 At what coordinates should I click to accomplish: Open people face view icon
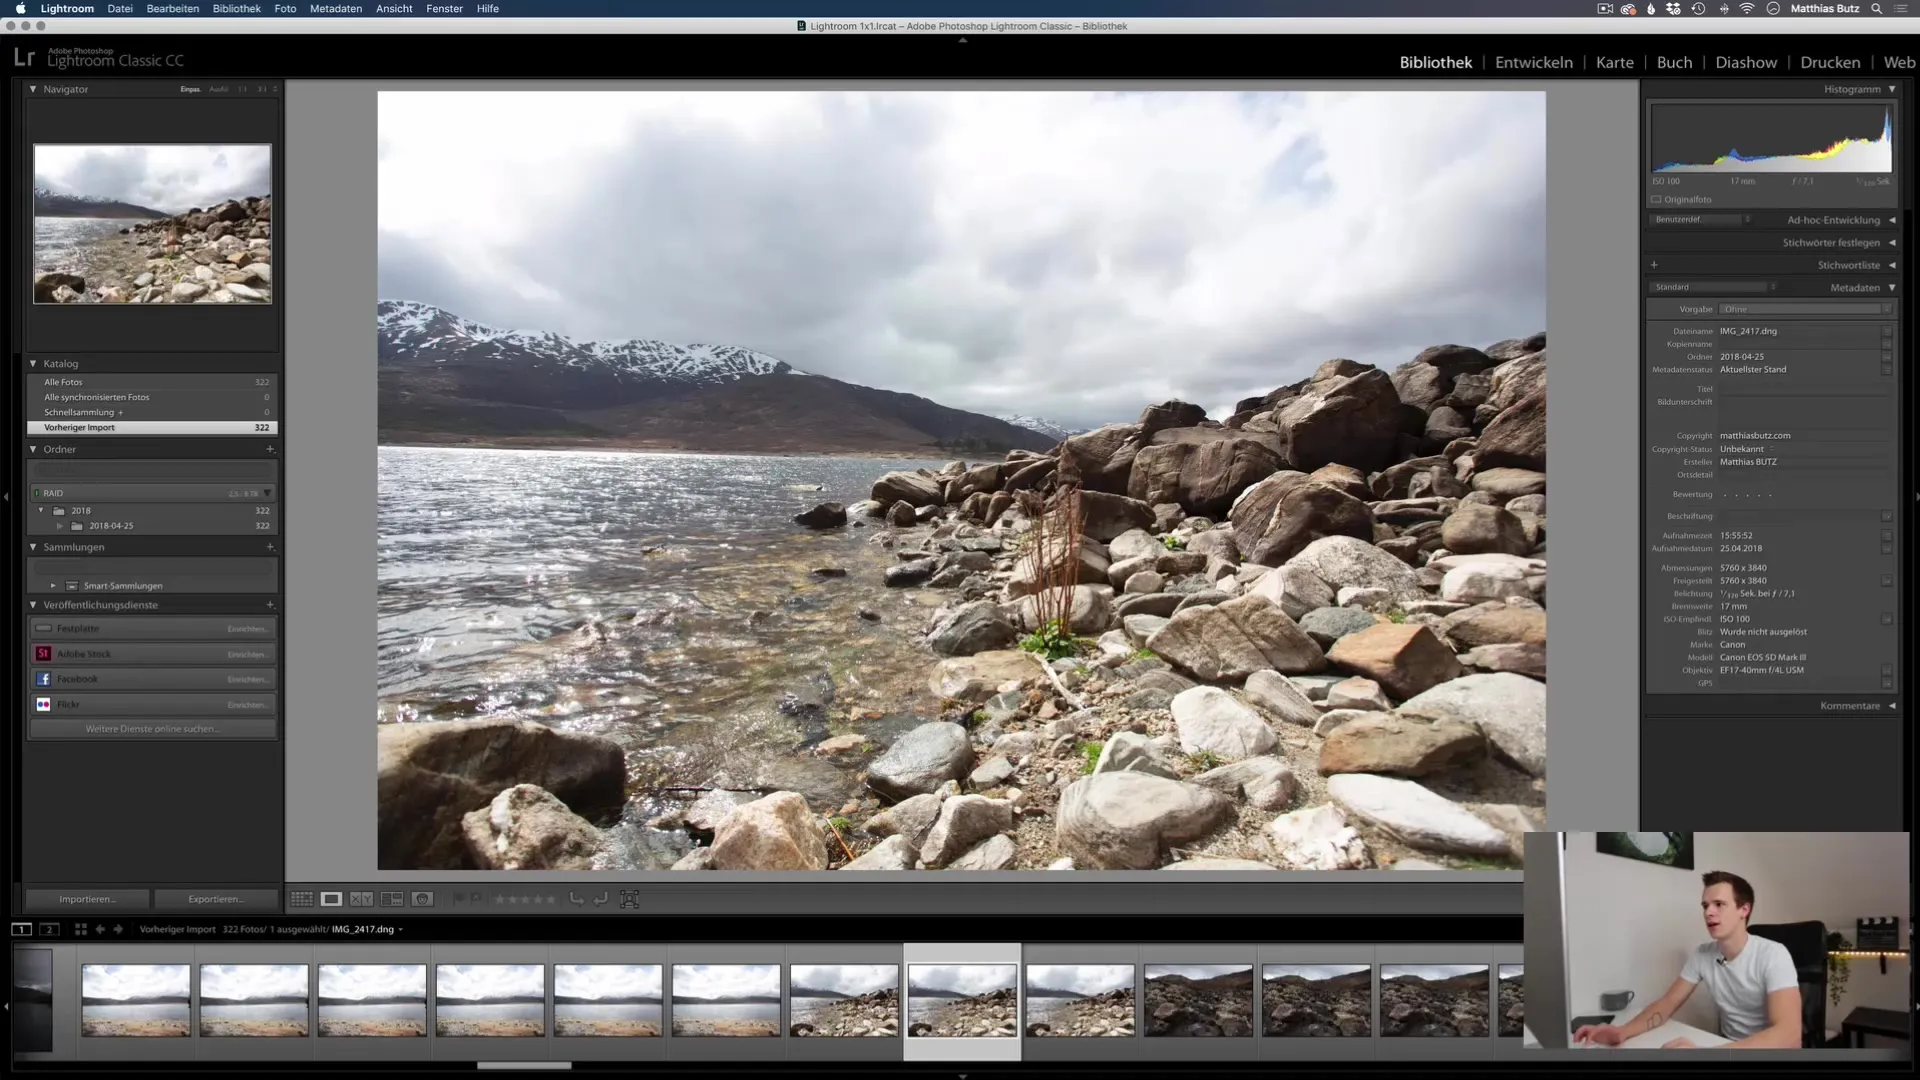click(422, 899)
